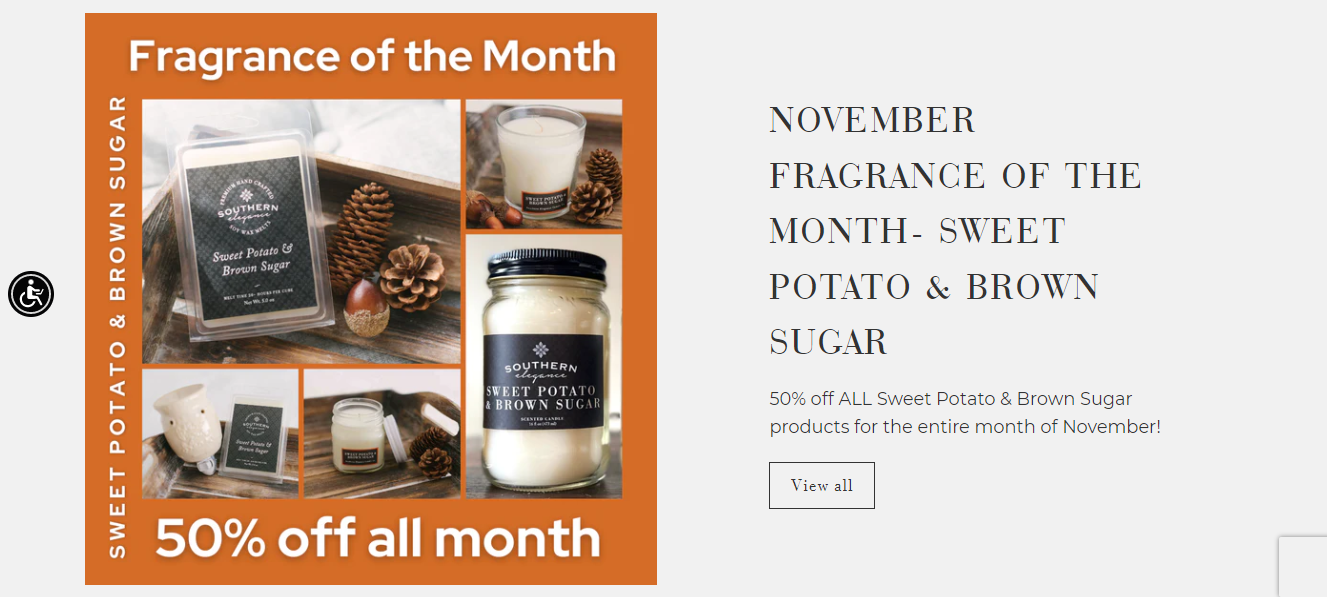Click the Sweet Potato & Brown Sugar jar label text
This screenshot has height=597, width=1327.
[x=544, y=396]
